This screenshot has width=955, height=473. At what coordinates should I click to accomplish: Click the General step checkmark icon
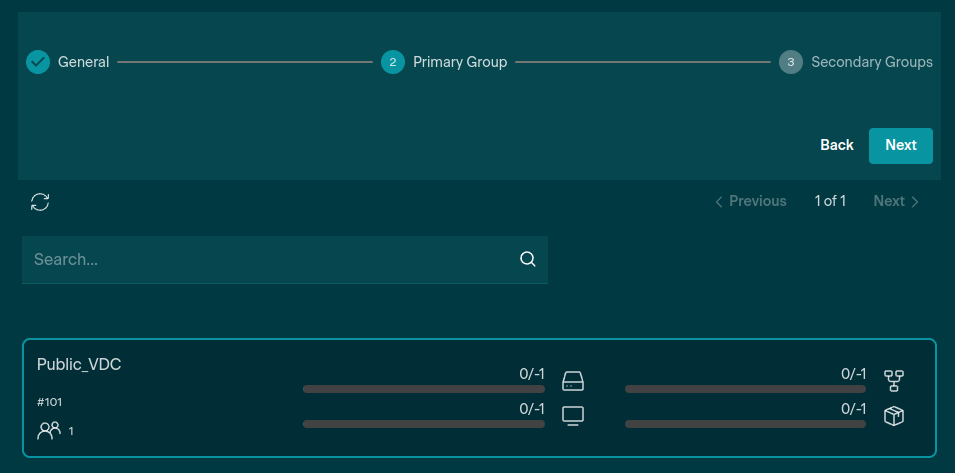point(38,62)
